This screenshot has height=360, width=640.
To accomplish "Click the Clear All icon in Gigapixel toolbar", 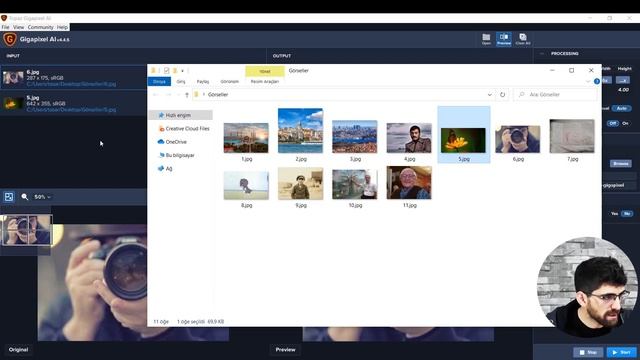I will coord(523,39).
